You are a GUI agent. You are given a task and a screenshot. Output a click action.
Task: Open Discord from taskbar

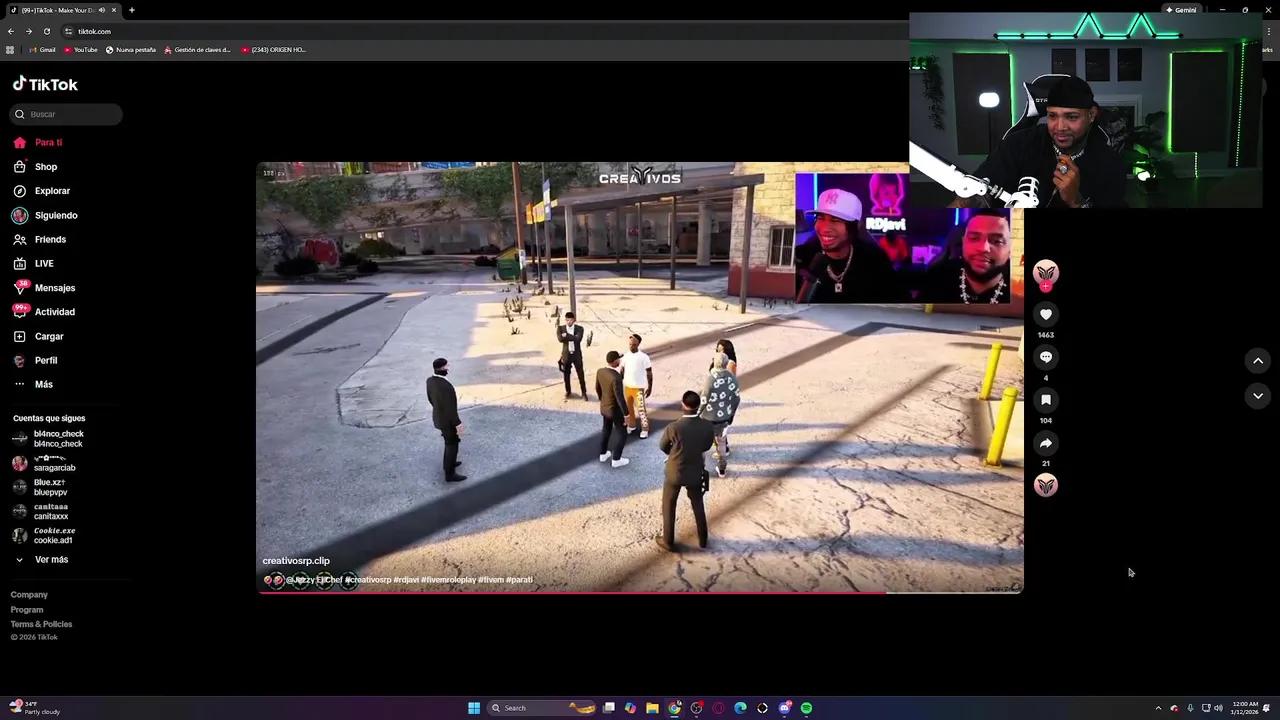[784, 708]
